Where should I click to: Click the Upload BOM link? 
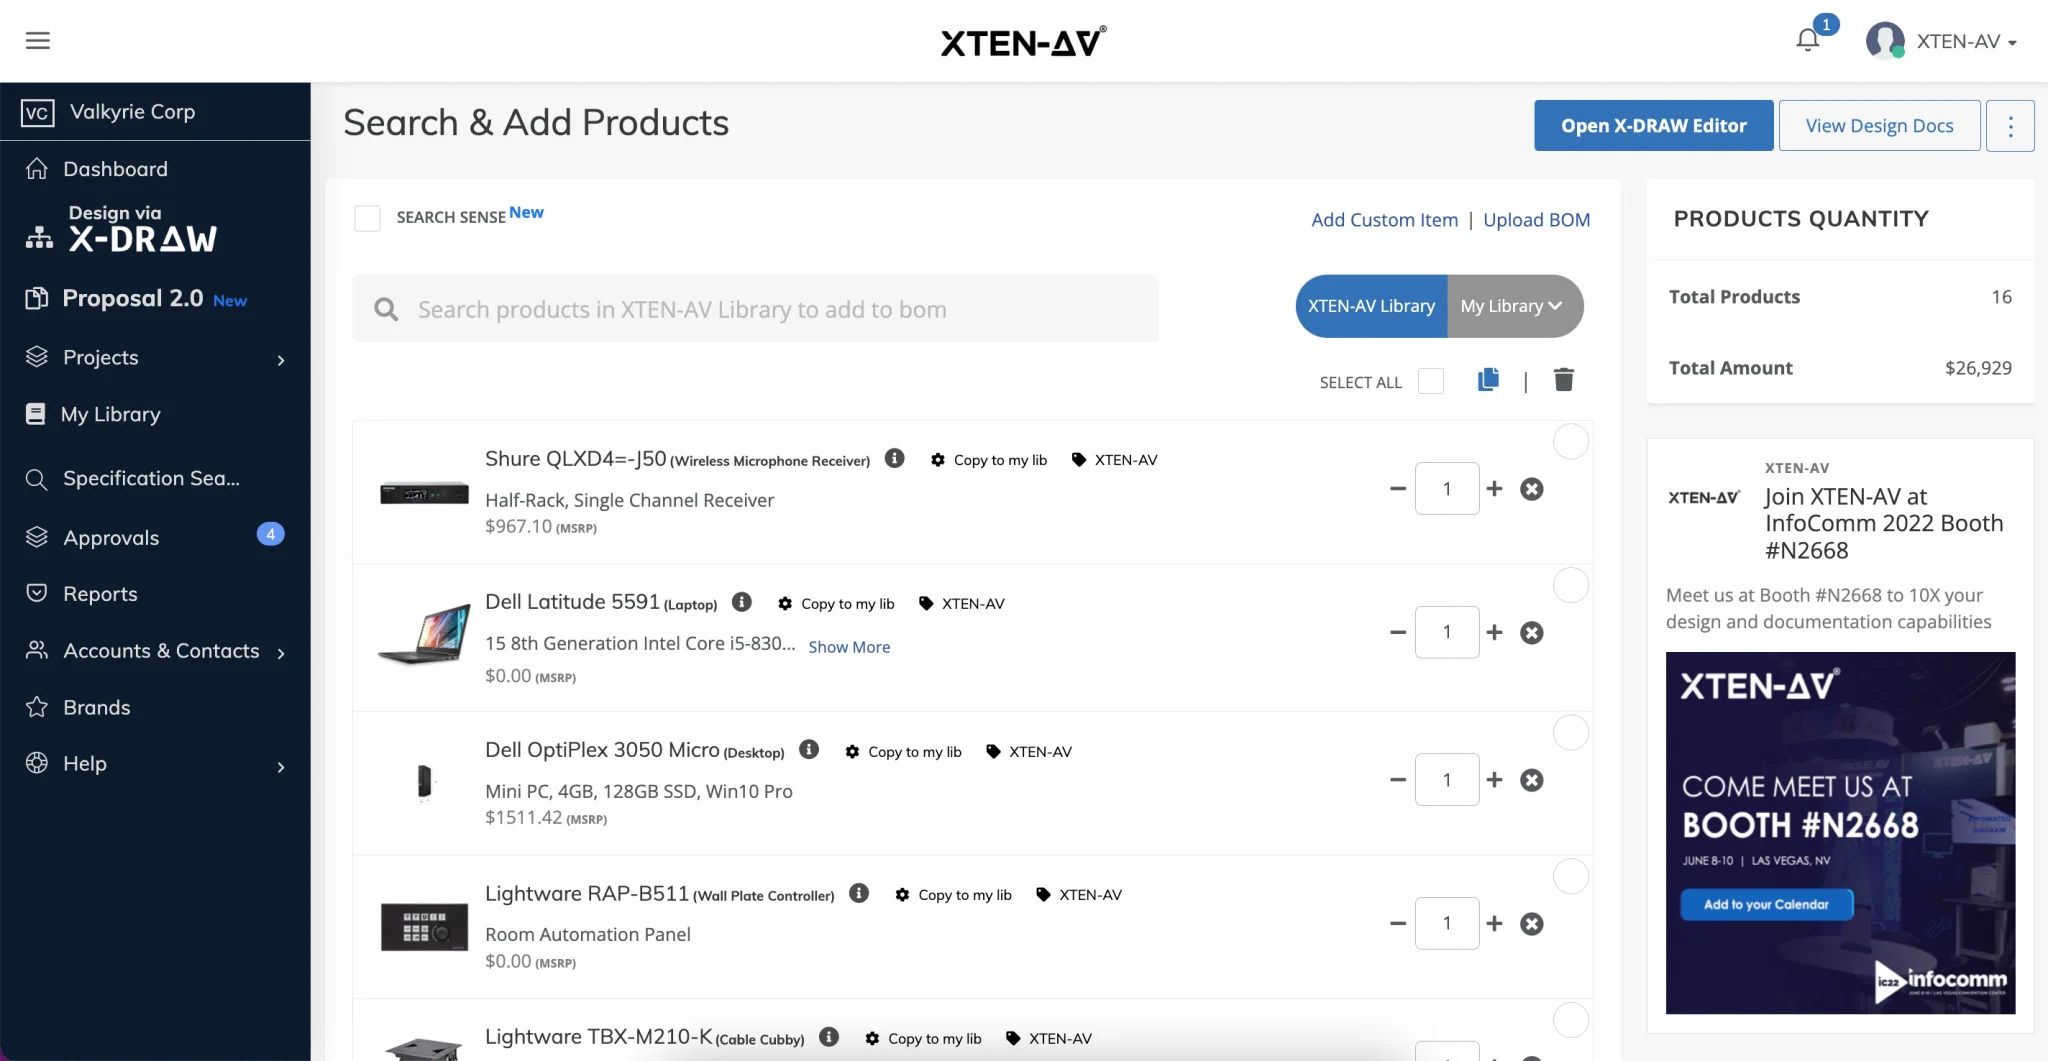(1536, 220)
